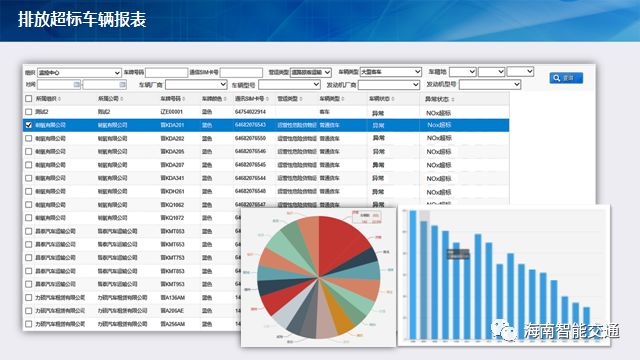Click the blue search (查询) button
The width and height of the screenshot is (640, 360).
tap(566, 78)
